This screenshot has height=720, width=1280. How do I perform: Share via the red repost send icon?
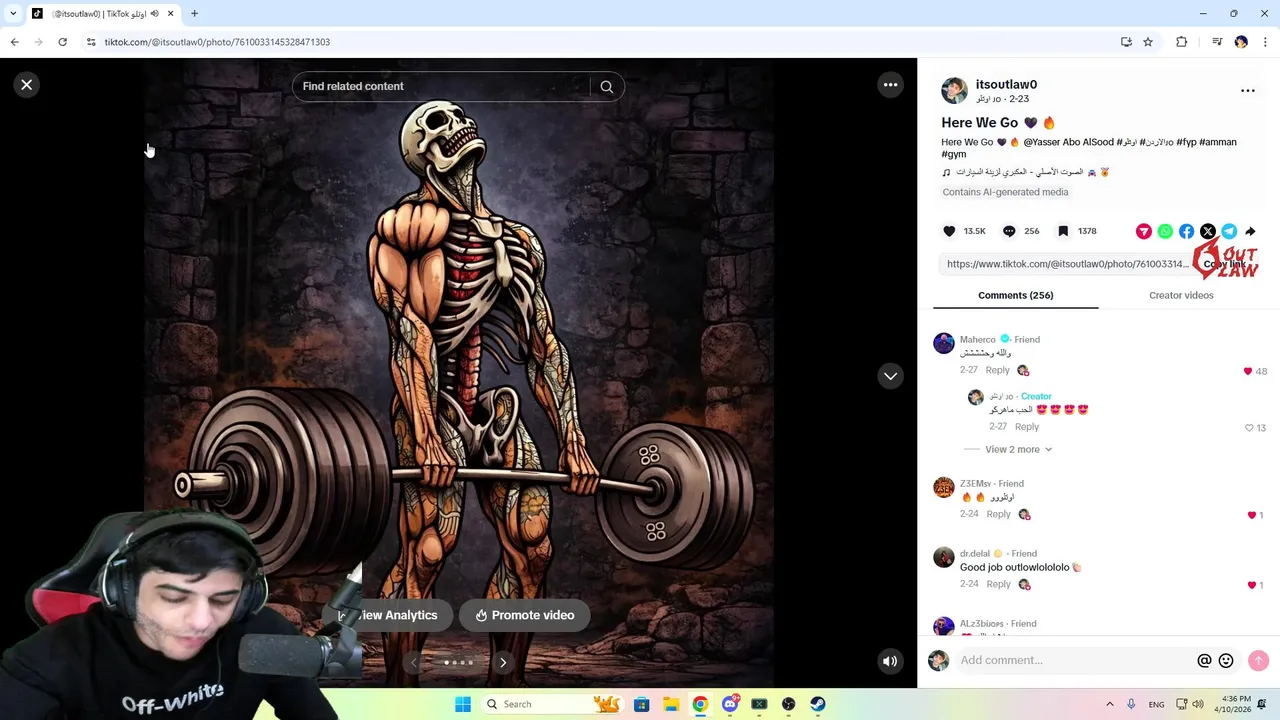1144,231
